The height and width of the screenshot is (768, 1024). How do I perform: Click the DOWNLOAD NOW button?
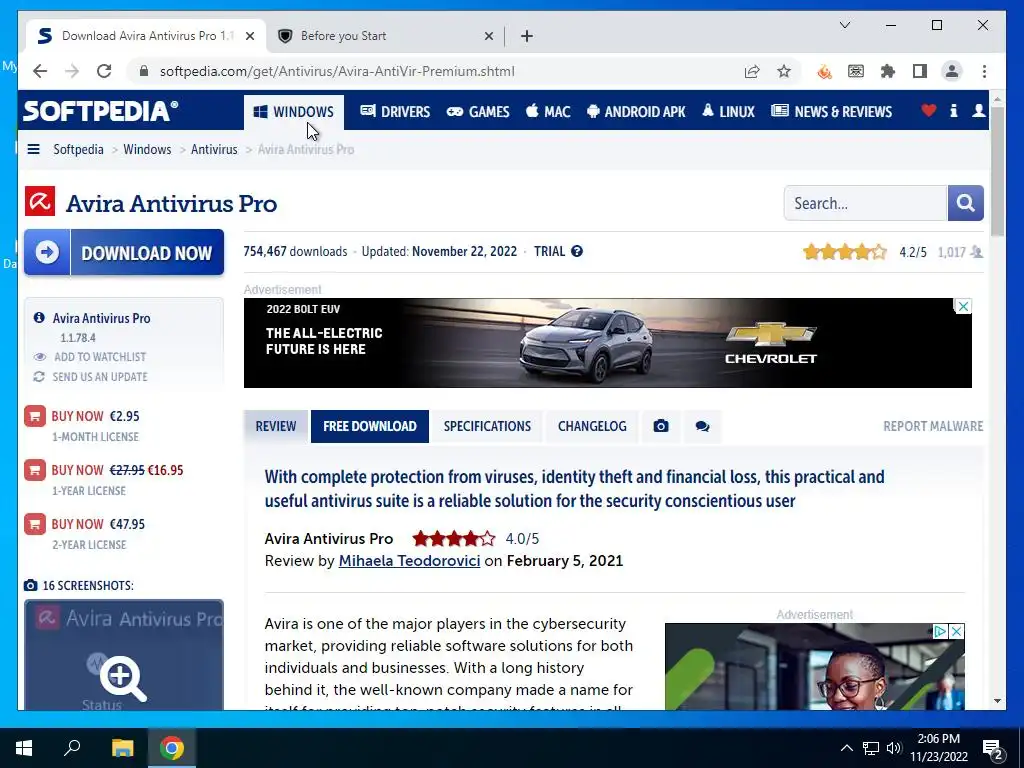[x=124, y=252]
